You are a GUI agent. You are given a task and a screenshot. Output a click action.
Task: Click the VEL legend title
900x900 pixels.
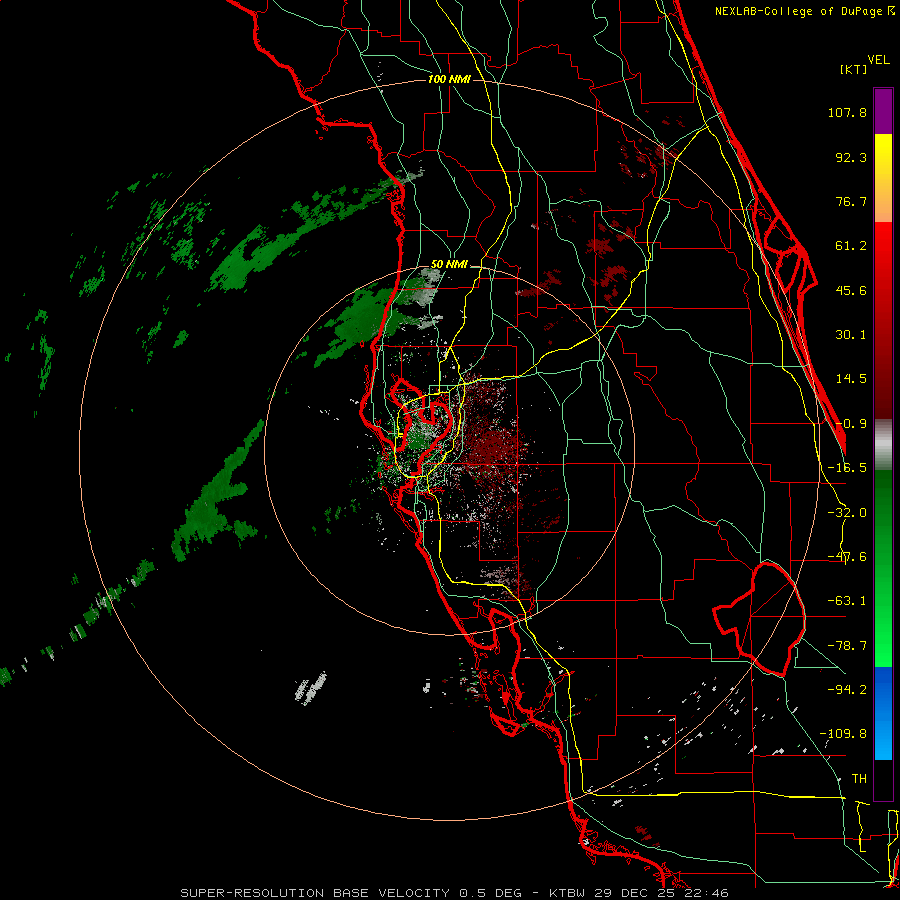(x=878, y=60)
